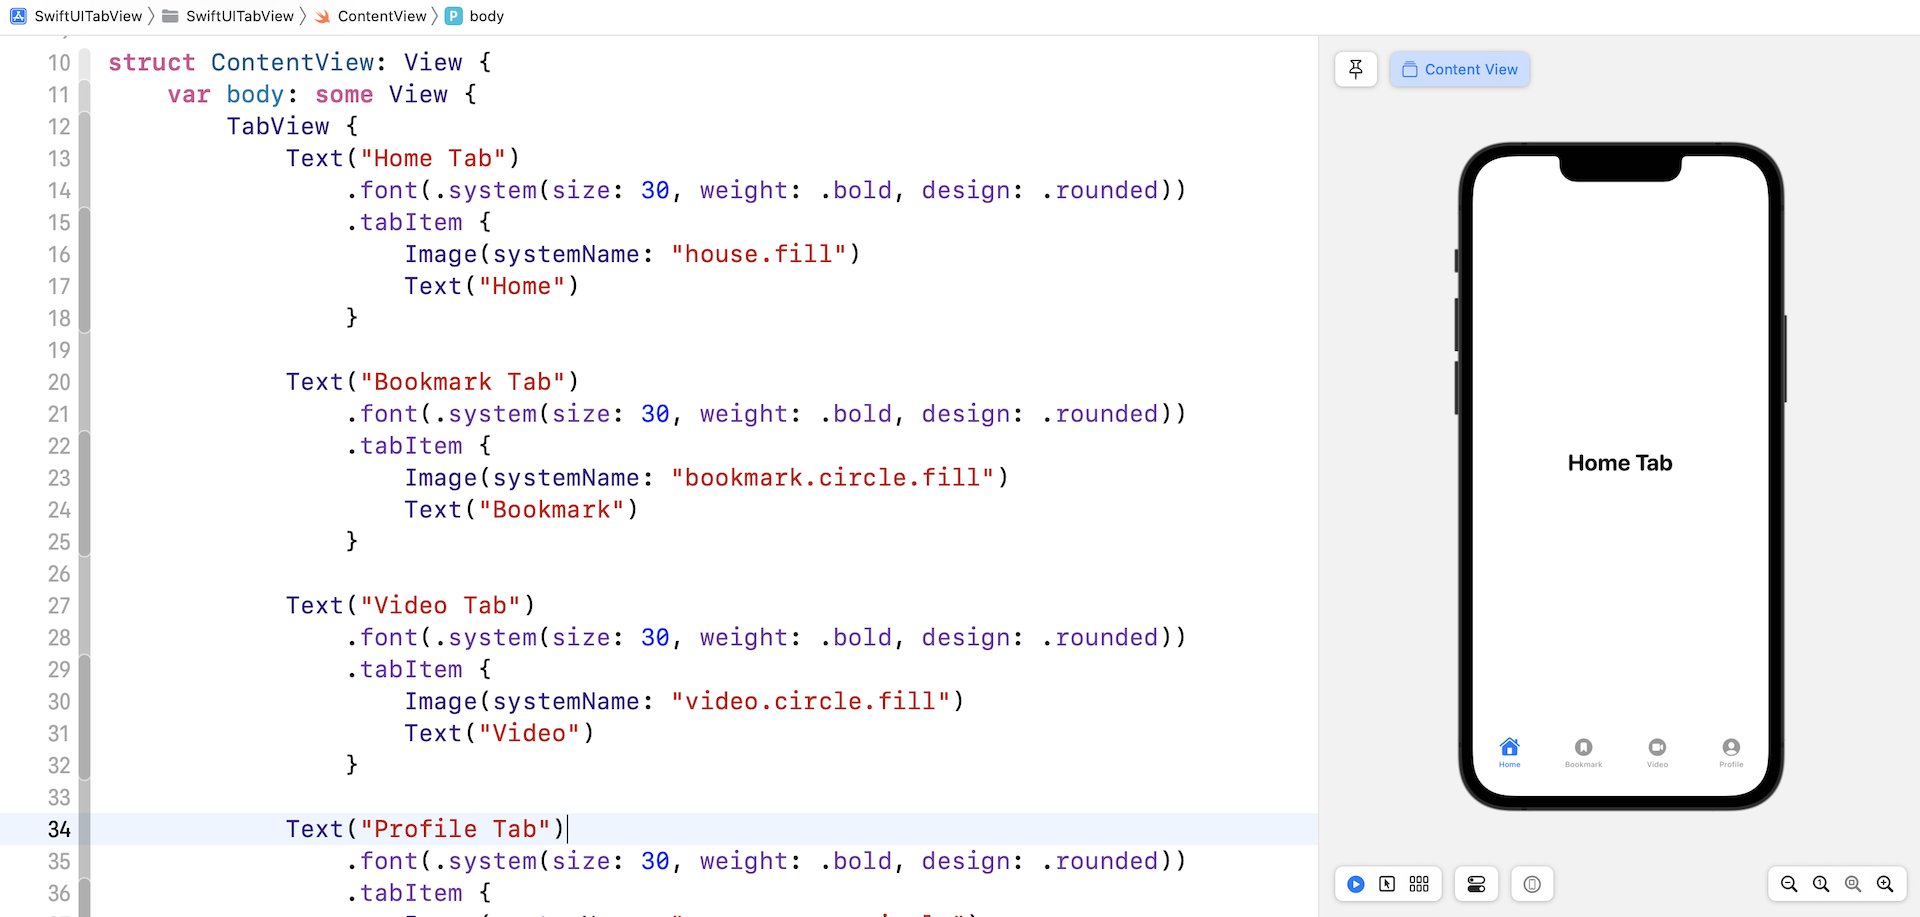Select the Profile tab in the simulator preview
Screen dimensions: 1920x917
pos(1730,753)
